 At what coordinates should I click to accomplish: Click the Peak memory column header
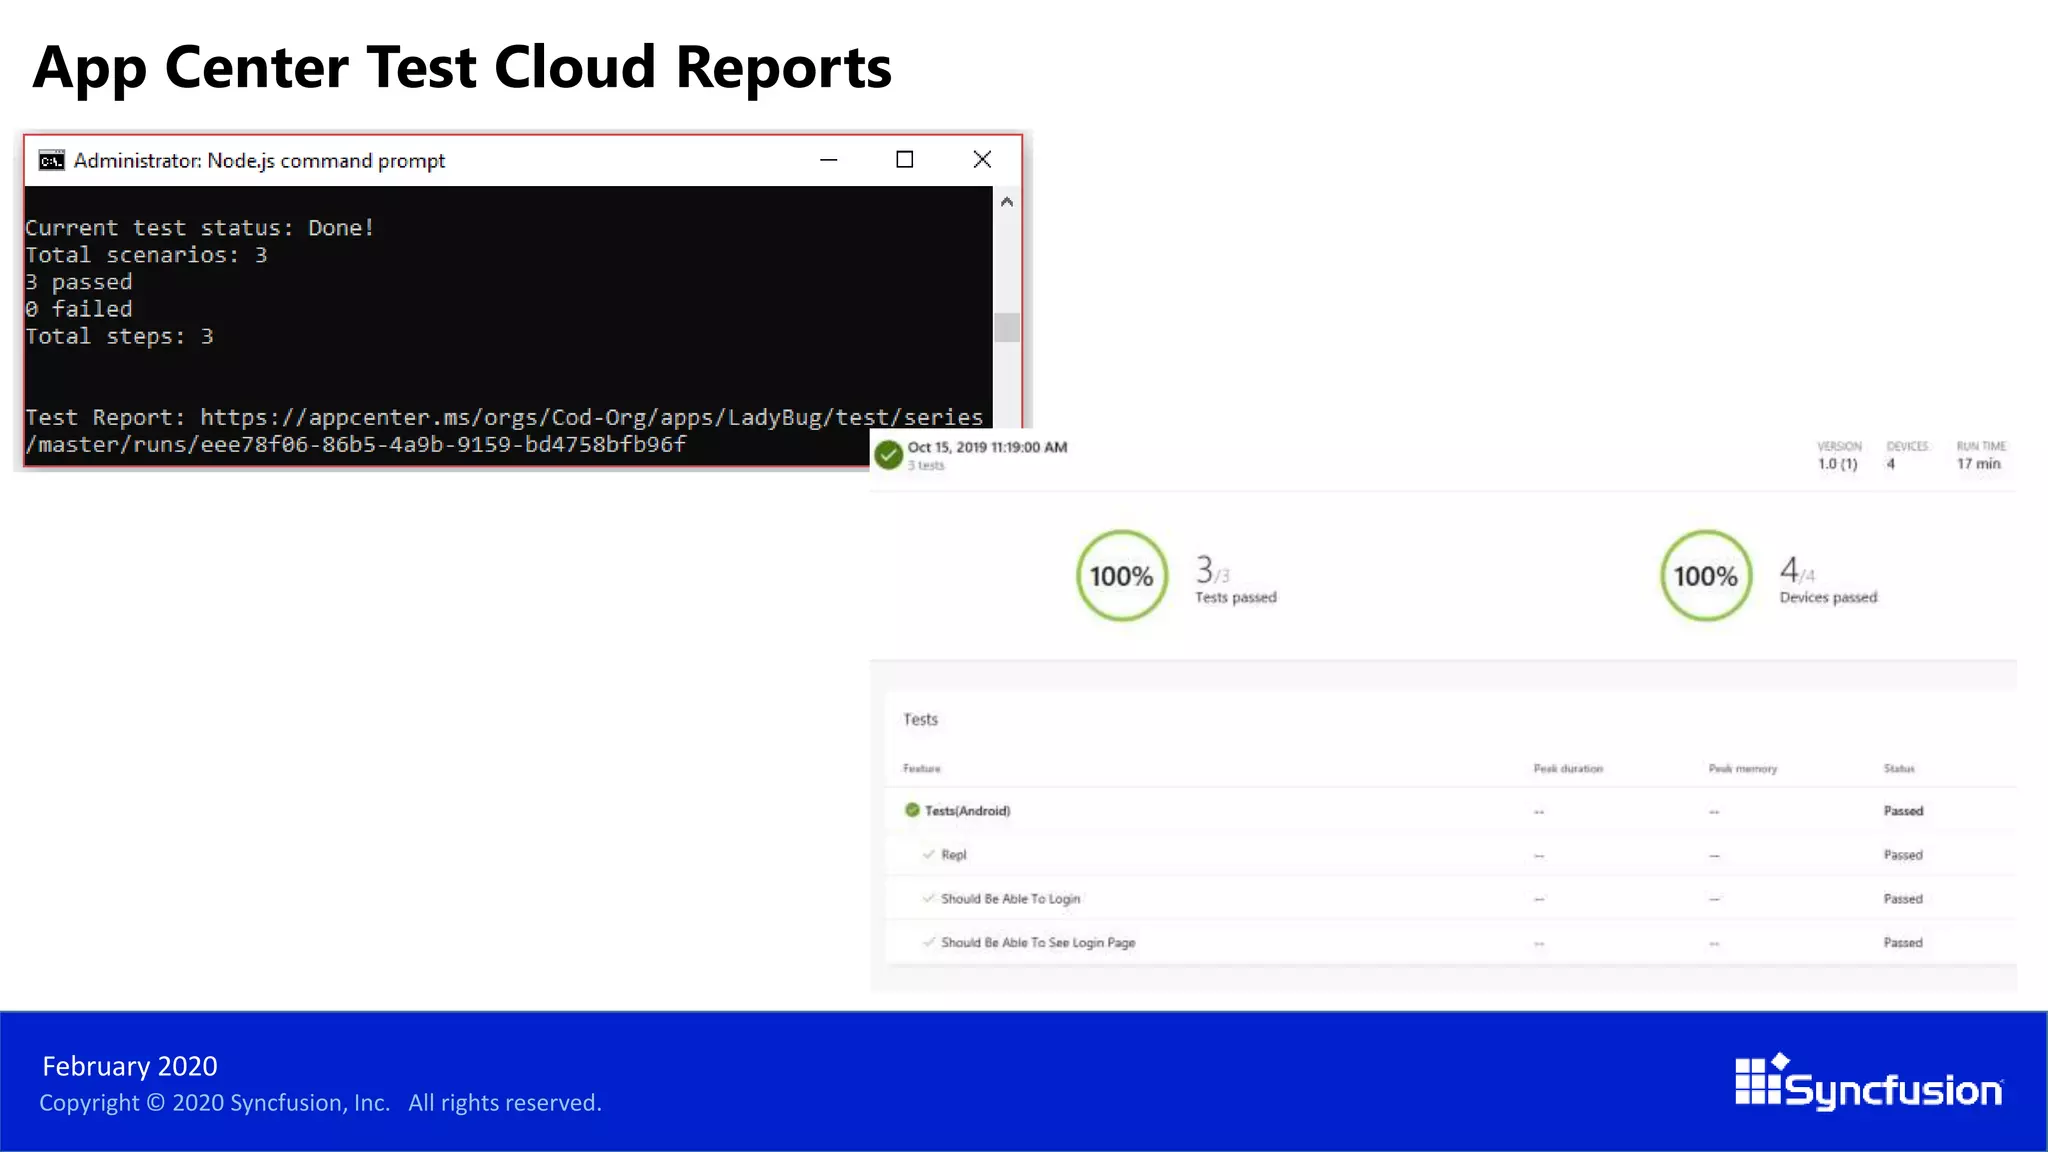click(x=1743, y=769)
